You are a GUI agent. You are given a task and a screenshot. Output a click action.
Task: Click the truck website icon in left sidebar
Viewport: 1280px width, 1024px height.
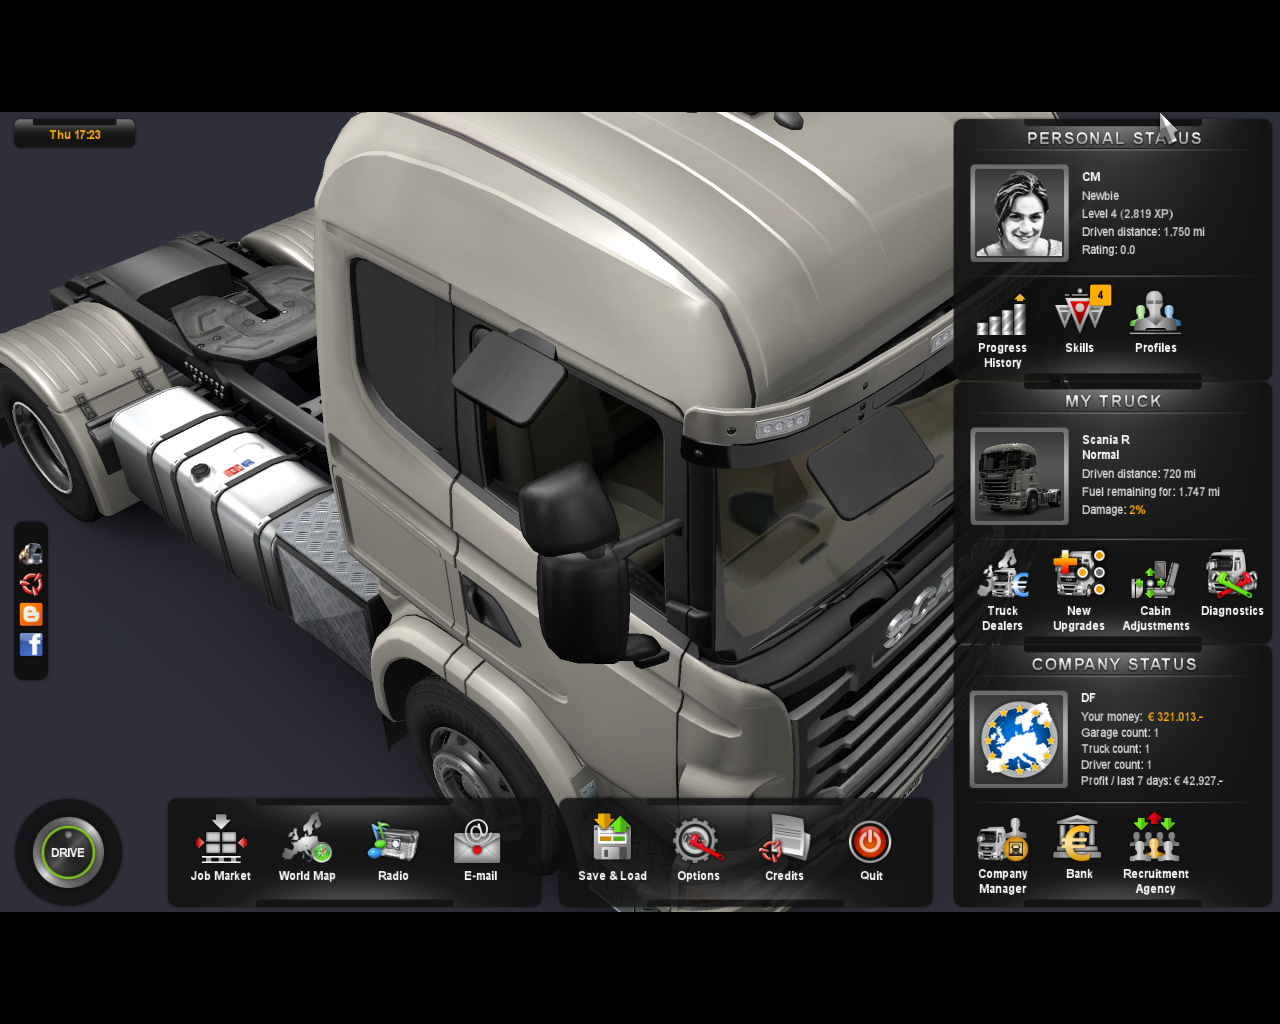point(31,553)
